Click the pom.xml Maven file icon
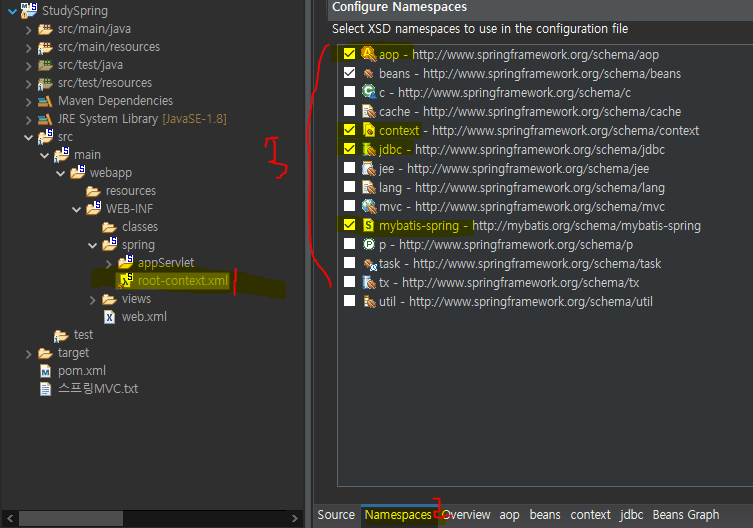Viewport: 753px width, 528px height. point(45,371)
